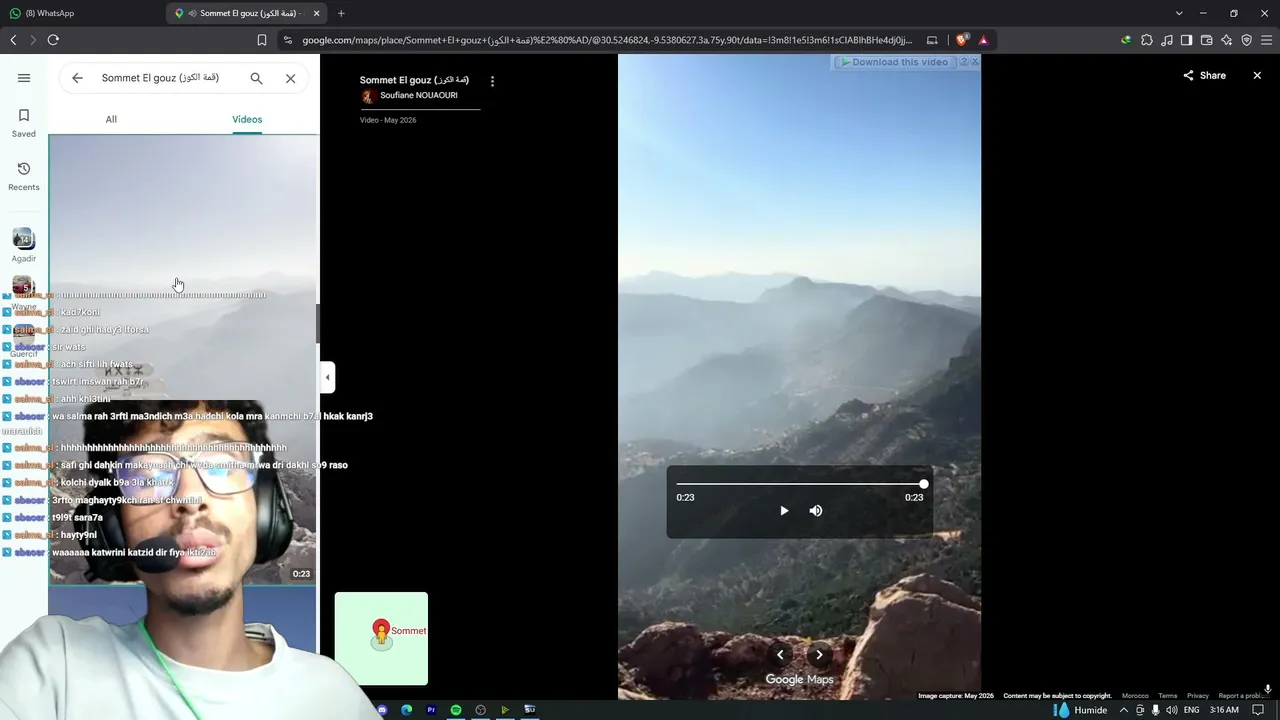Open Brave Rewards triangle icon

point(983,40)
